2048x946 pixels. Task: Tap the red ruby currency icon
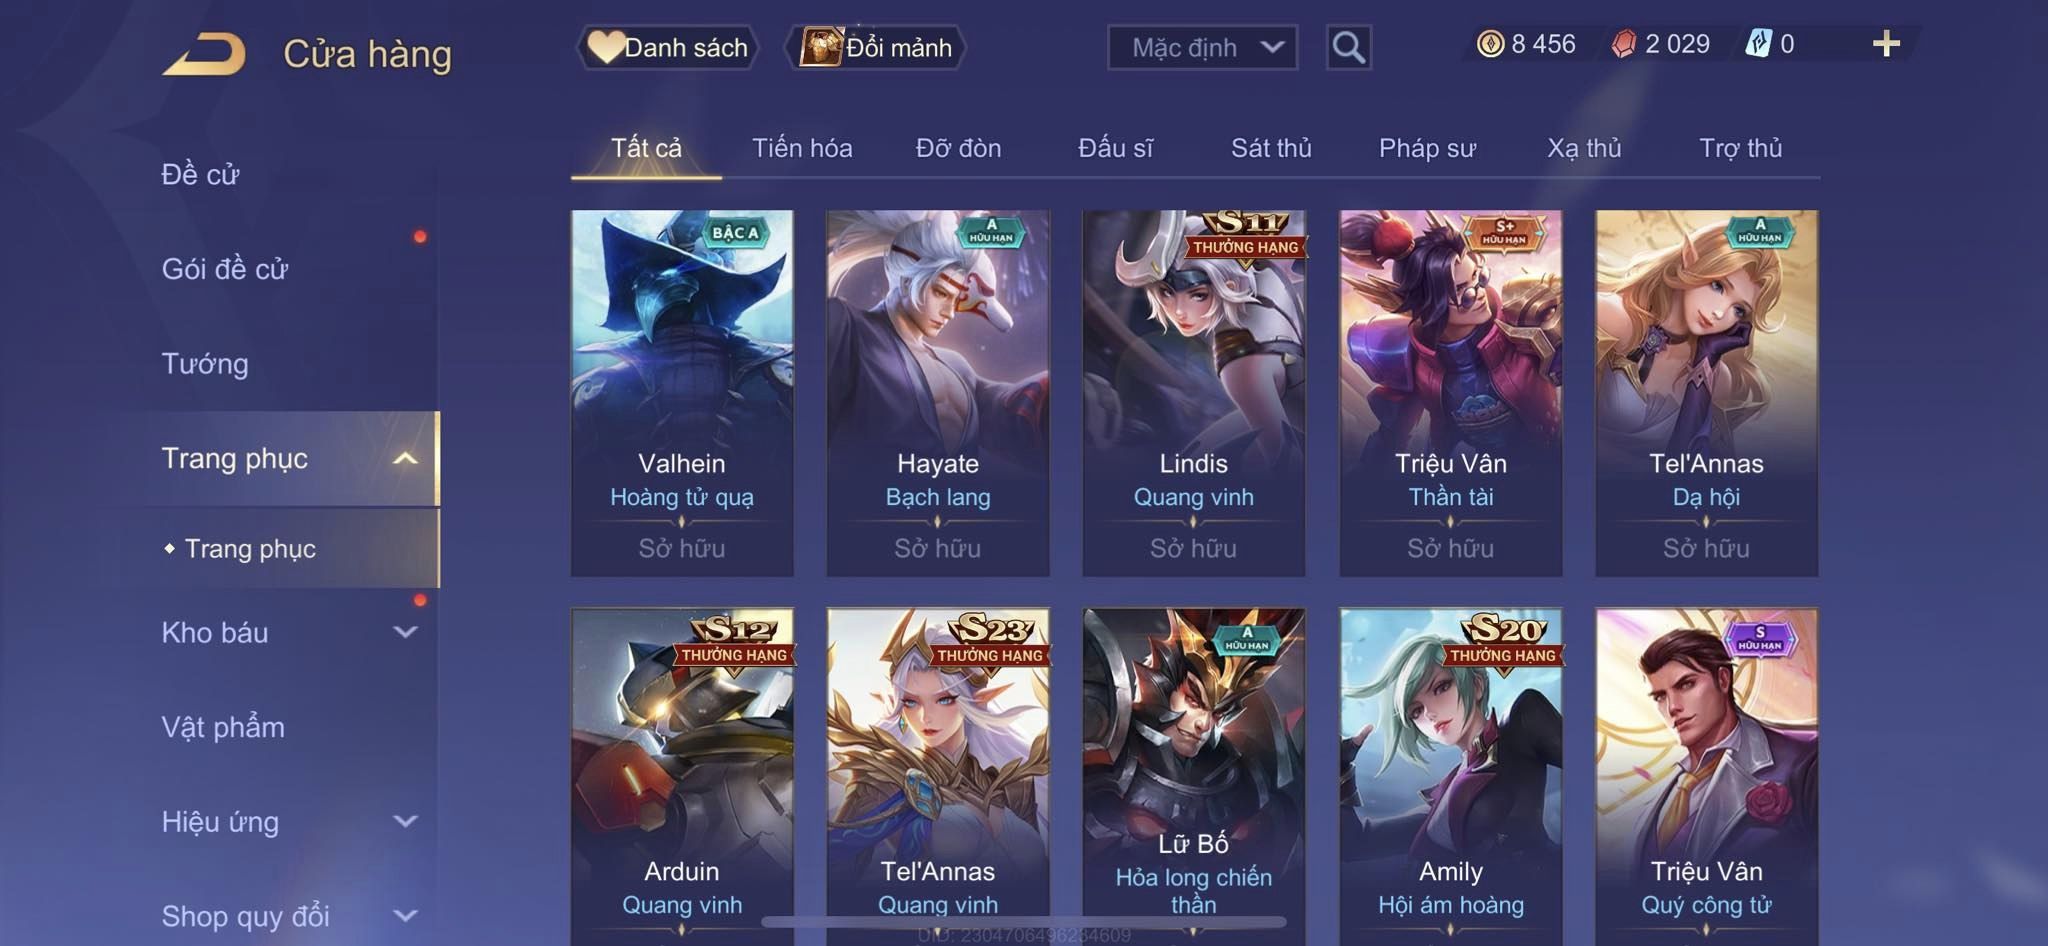click(1624, 44)
